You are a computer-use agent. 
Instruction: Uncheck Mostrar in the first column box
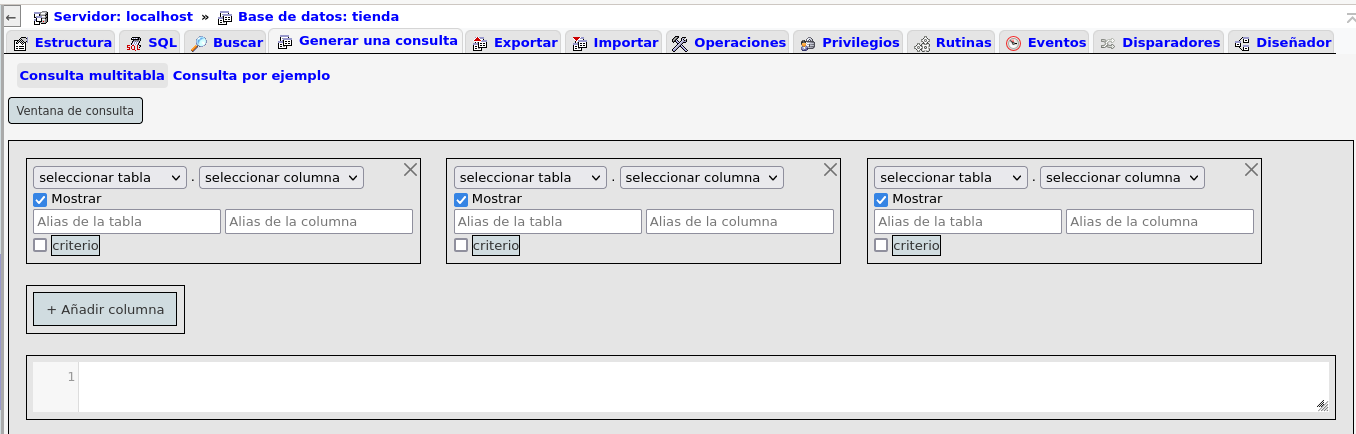(40, 199)
